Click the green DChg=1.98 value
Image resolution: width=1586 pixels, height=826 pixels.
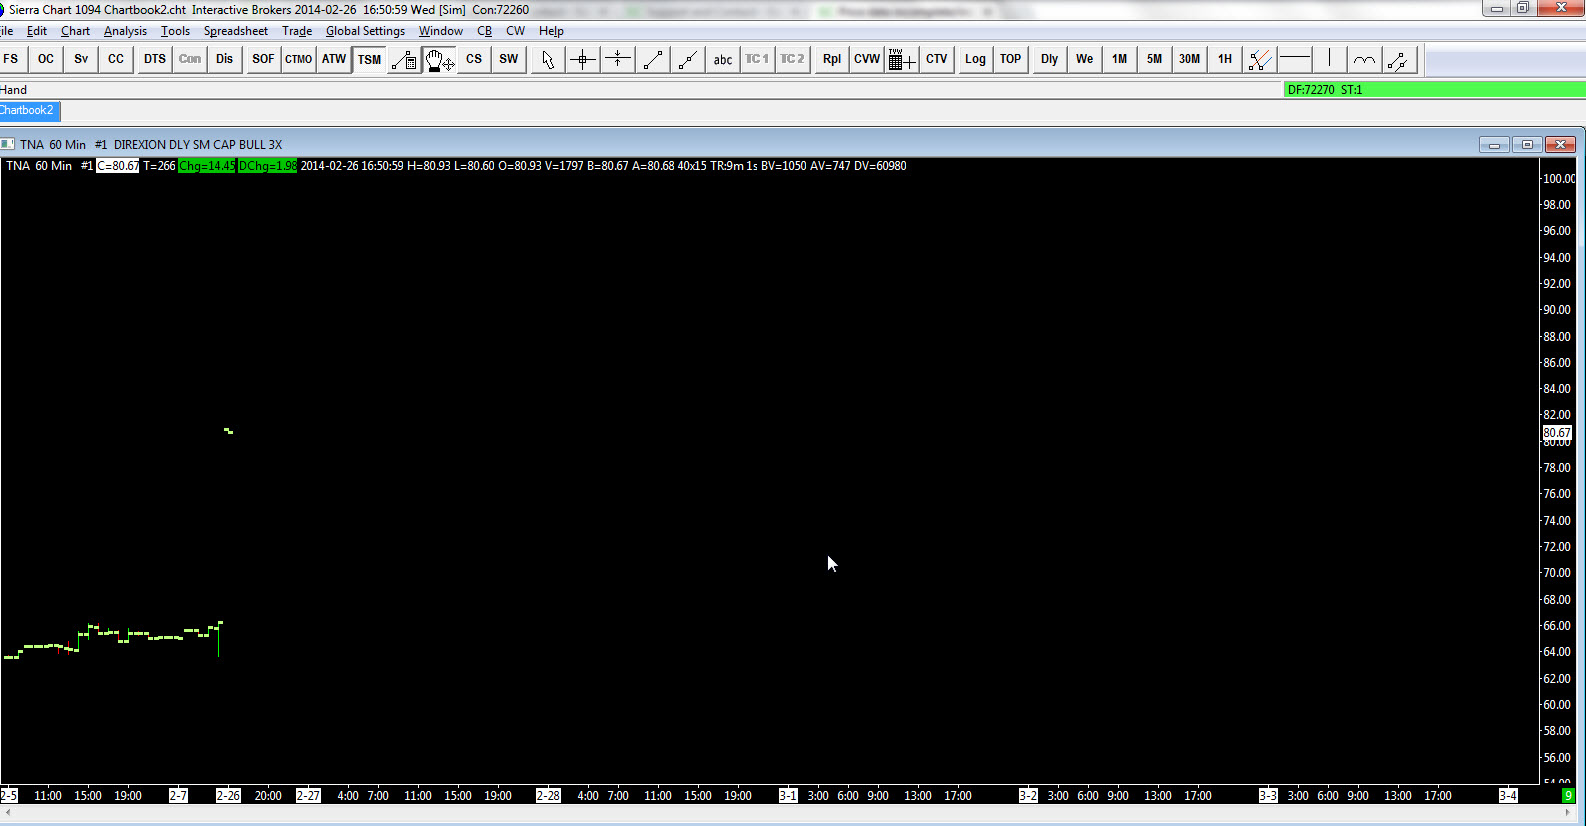point(267,166)
